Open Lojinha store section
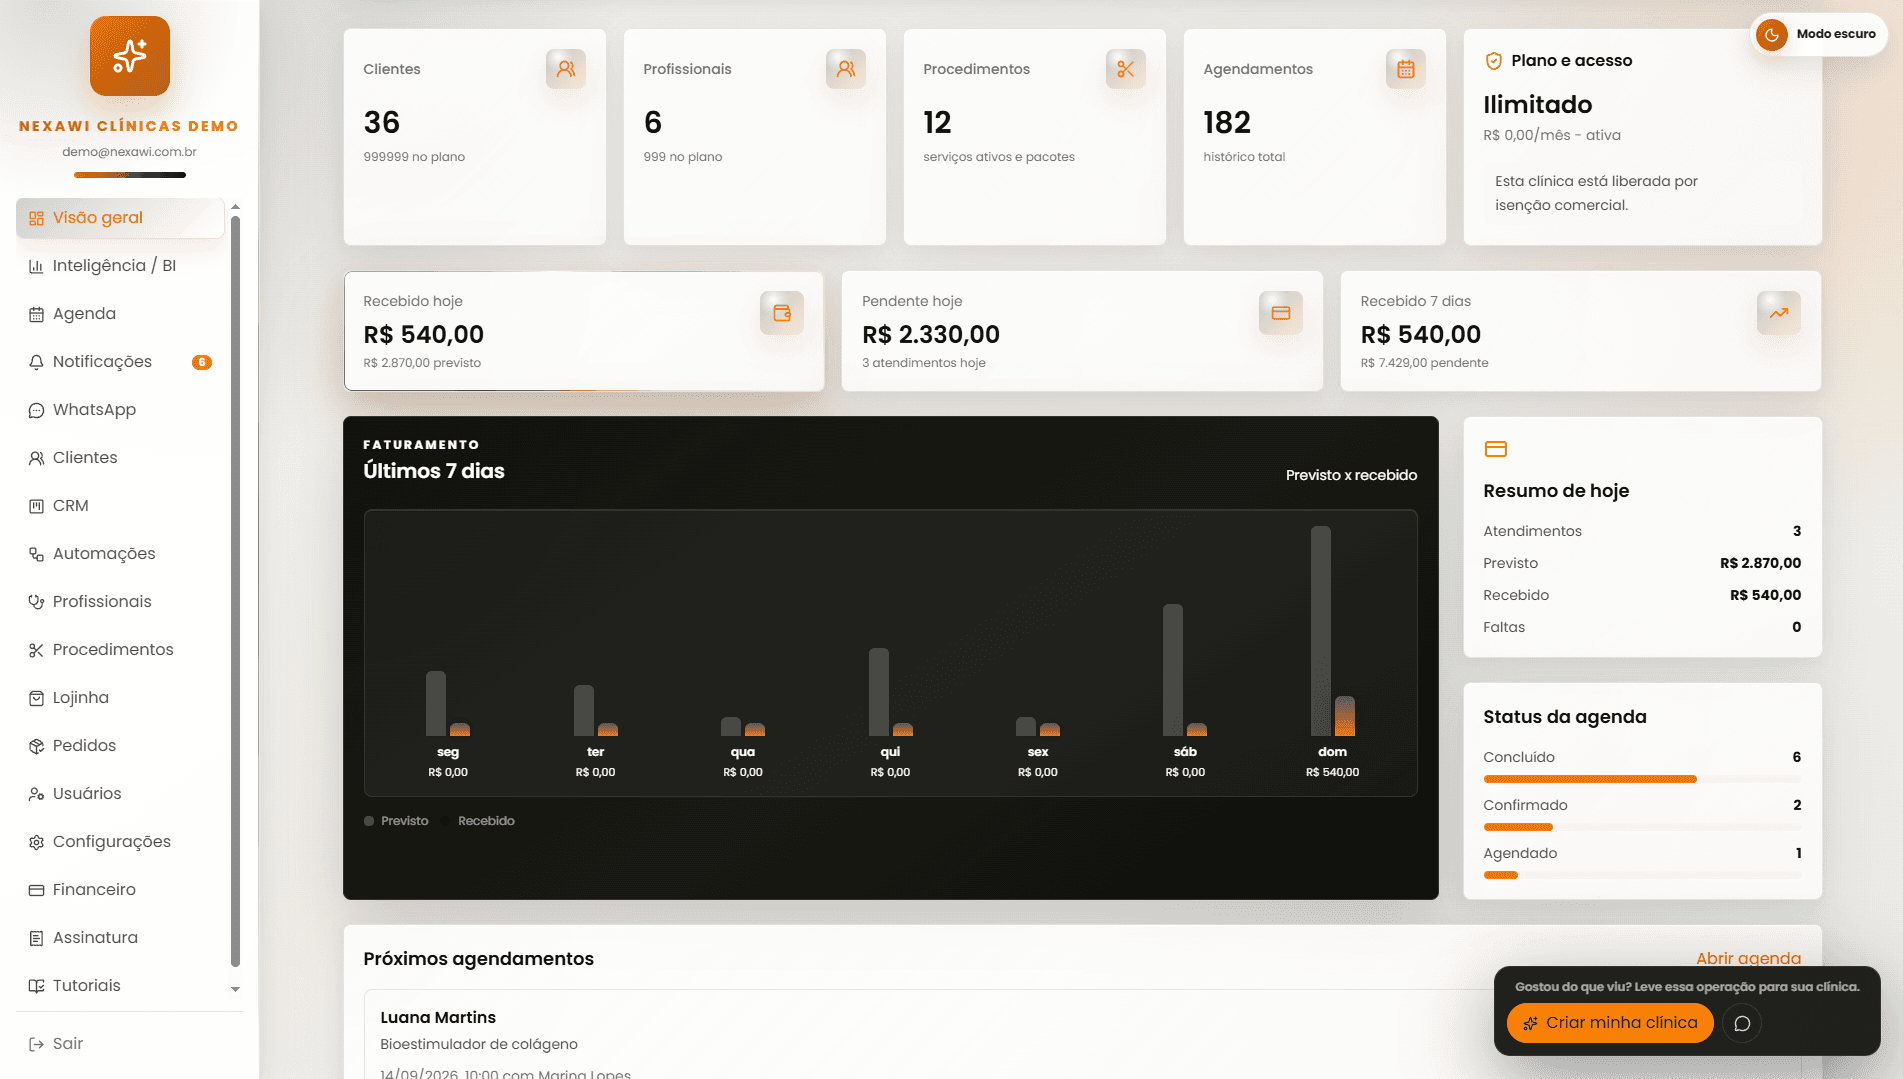 pyautogui.click(x=120, y=698)
